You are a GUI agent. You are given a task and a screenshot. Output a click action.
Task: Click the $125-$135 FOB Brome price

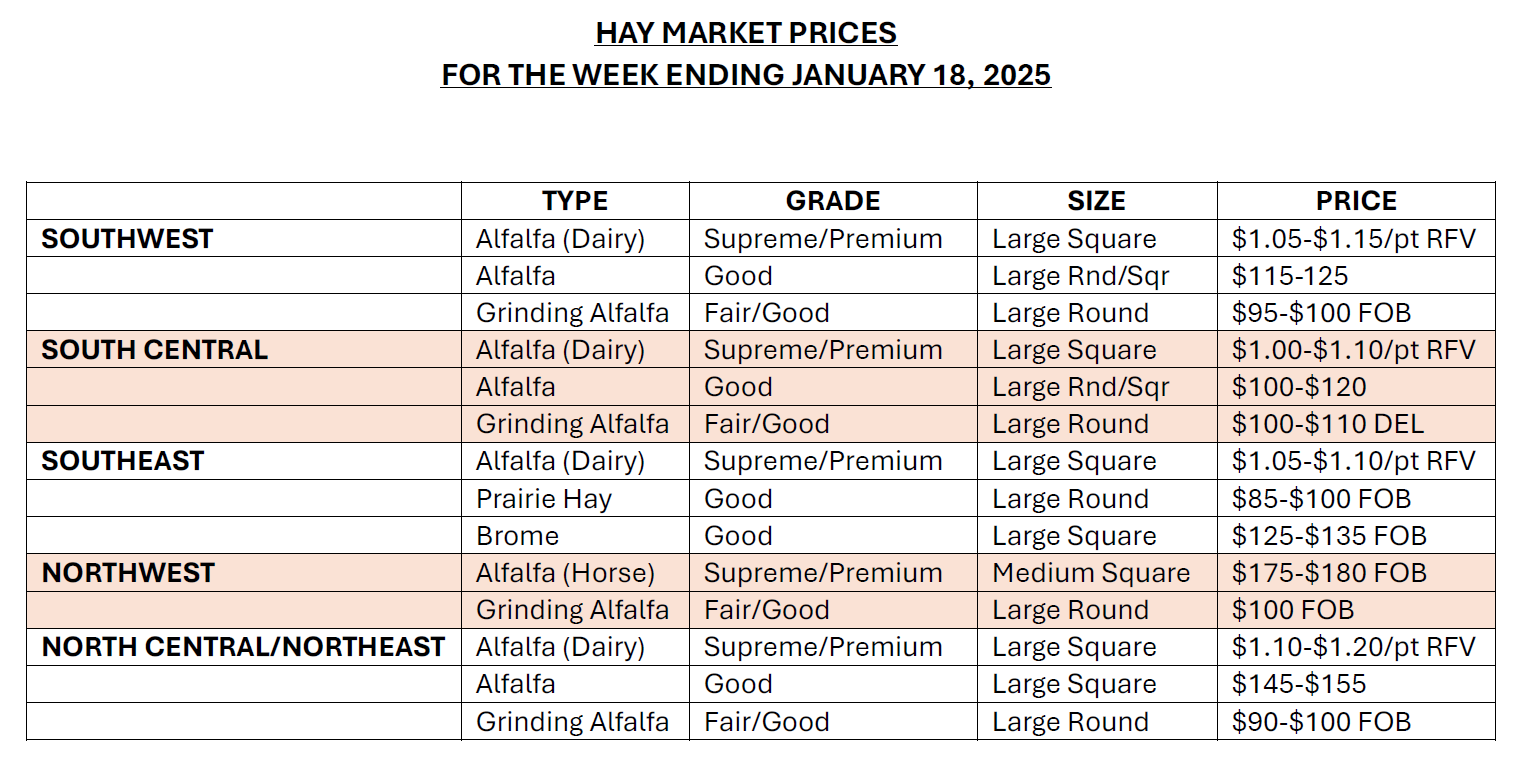click(1329, 536)
